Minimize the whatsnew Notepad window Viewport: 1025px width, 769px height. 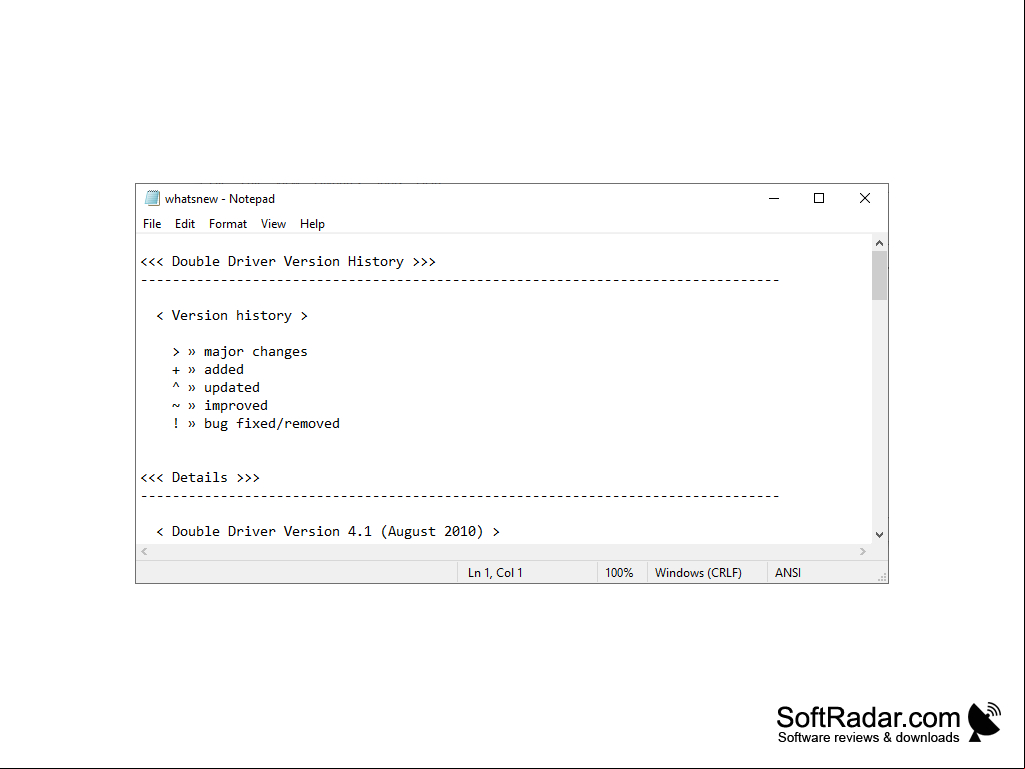click(x=774, y=198)
